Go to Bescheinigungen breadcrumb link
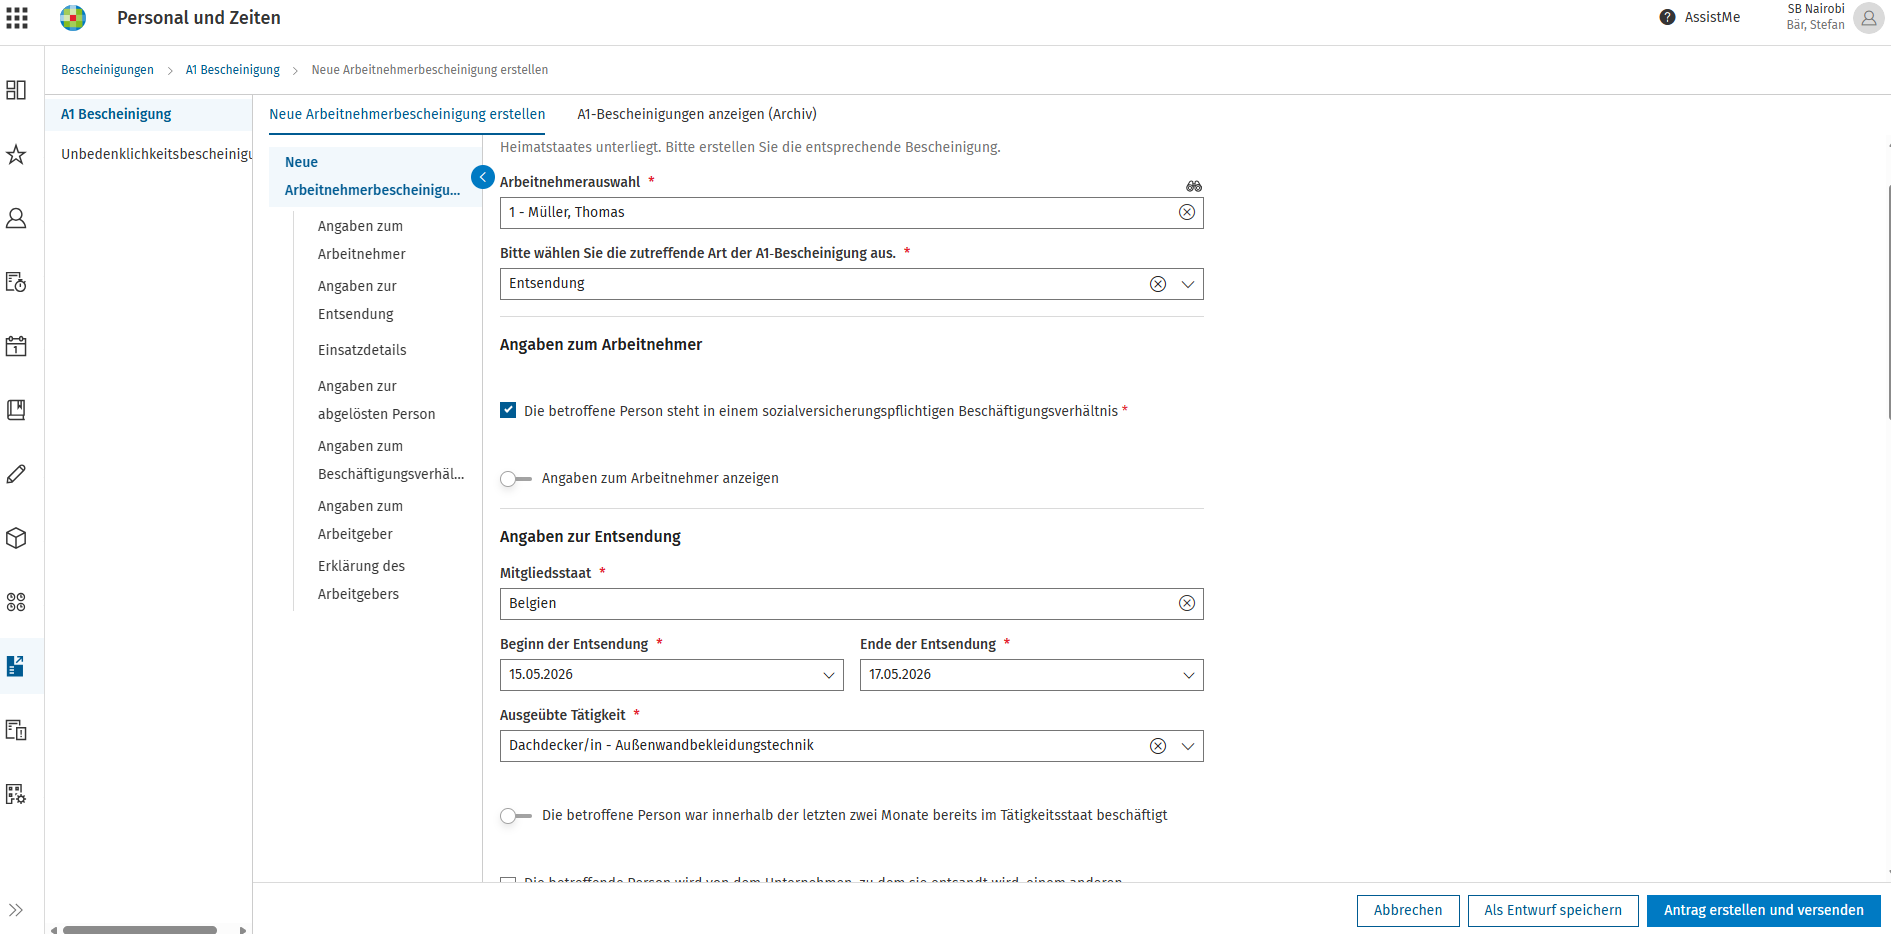 pos(107,70)
